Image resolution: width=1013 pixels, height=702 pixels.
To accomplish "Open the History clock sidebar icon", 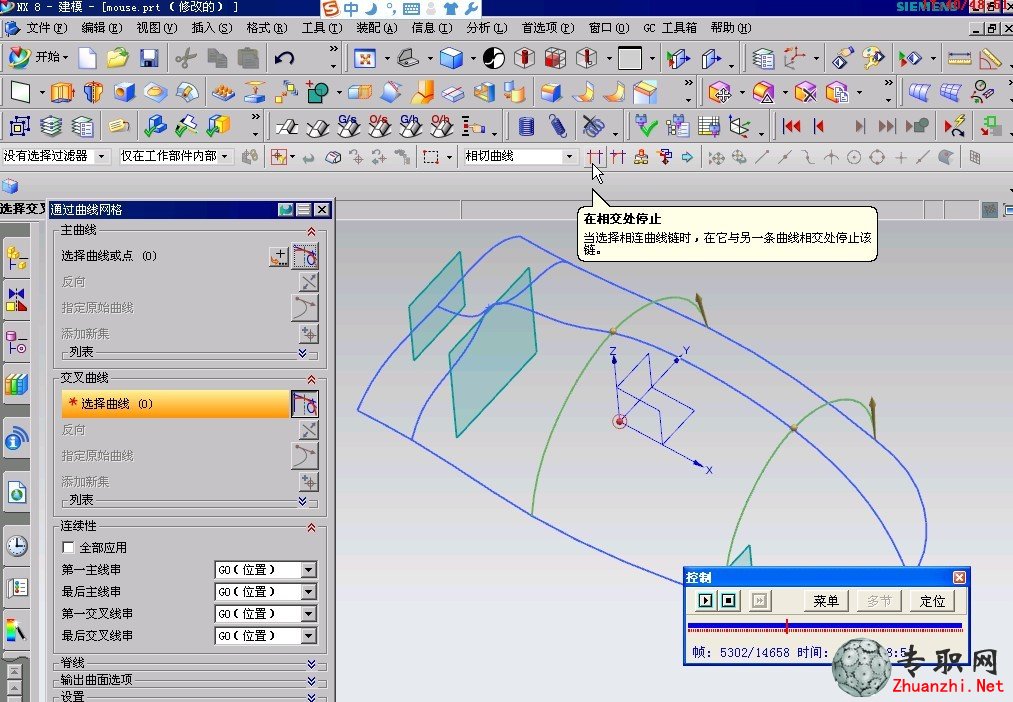I will click(x=17, y=546).
